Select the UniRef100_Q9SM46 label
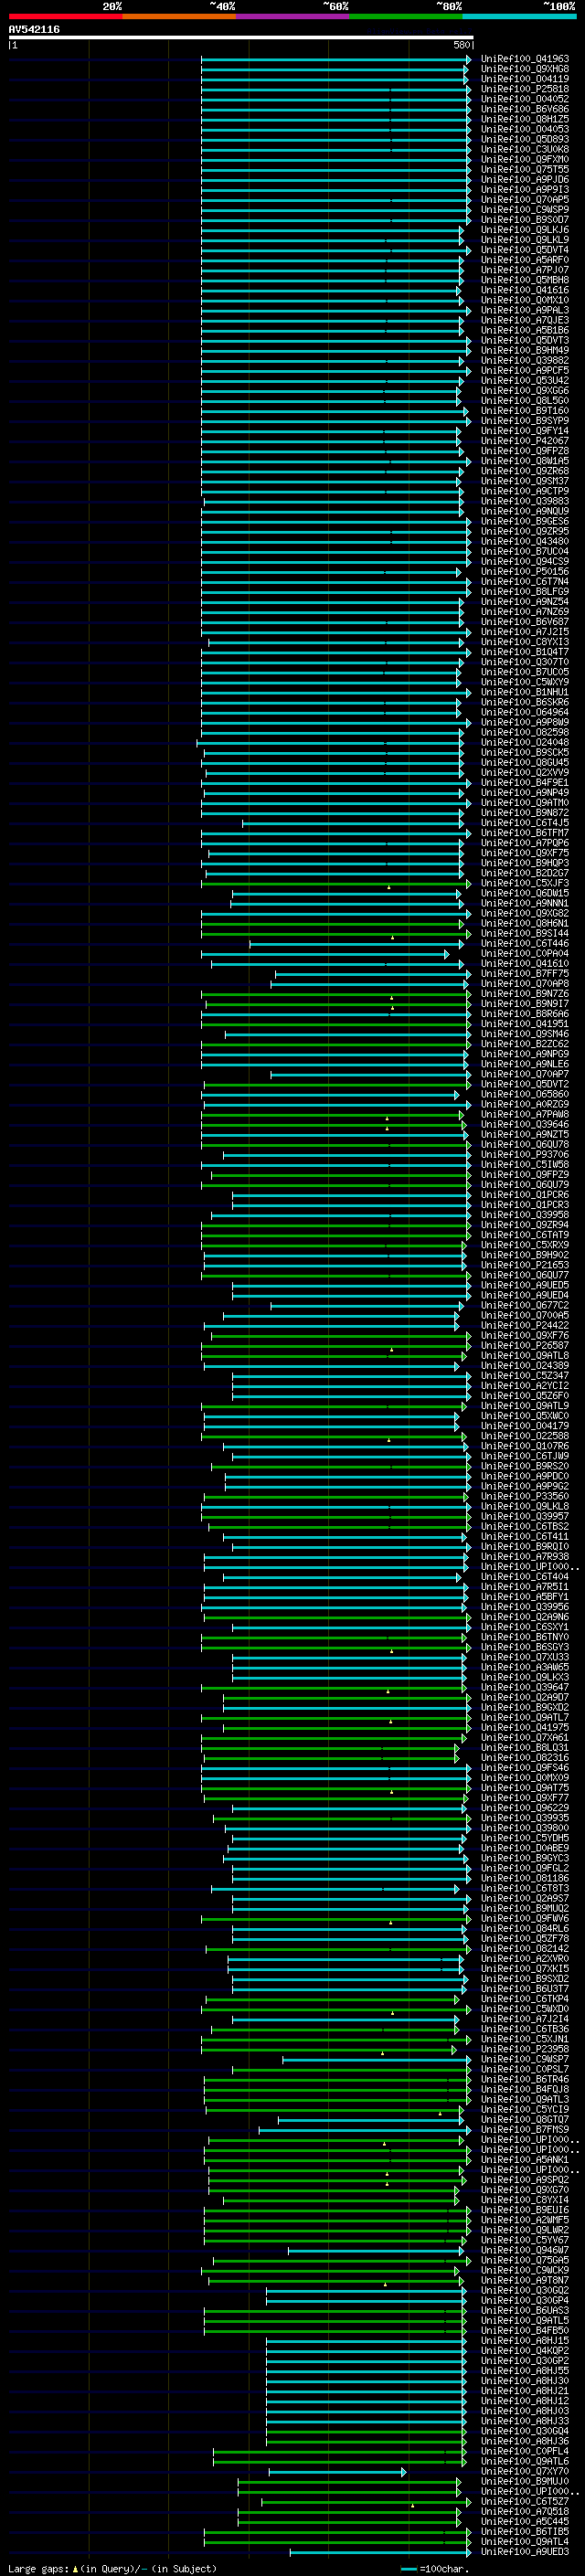 point(525,1034)
